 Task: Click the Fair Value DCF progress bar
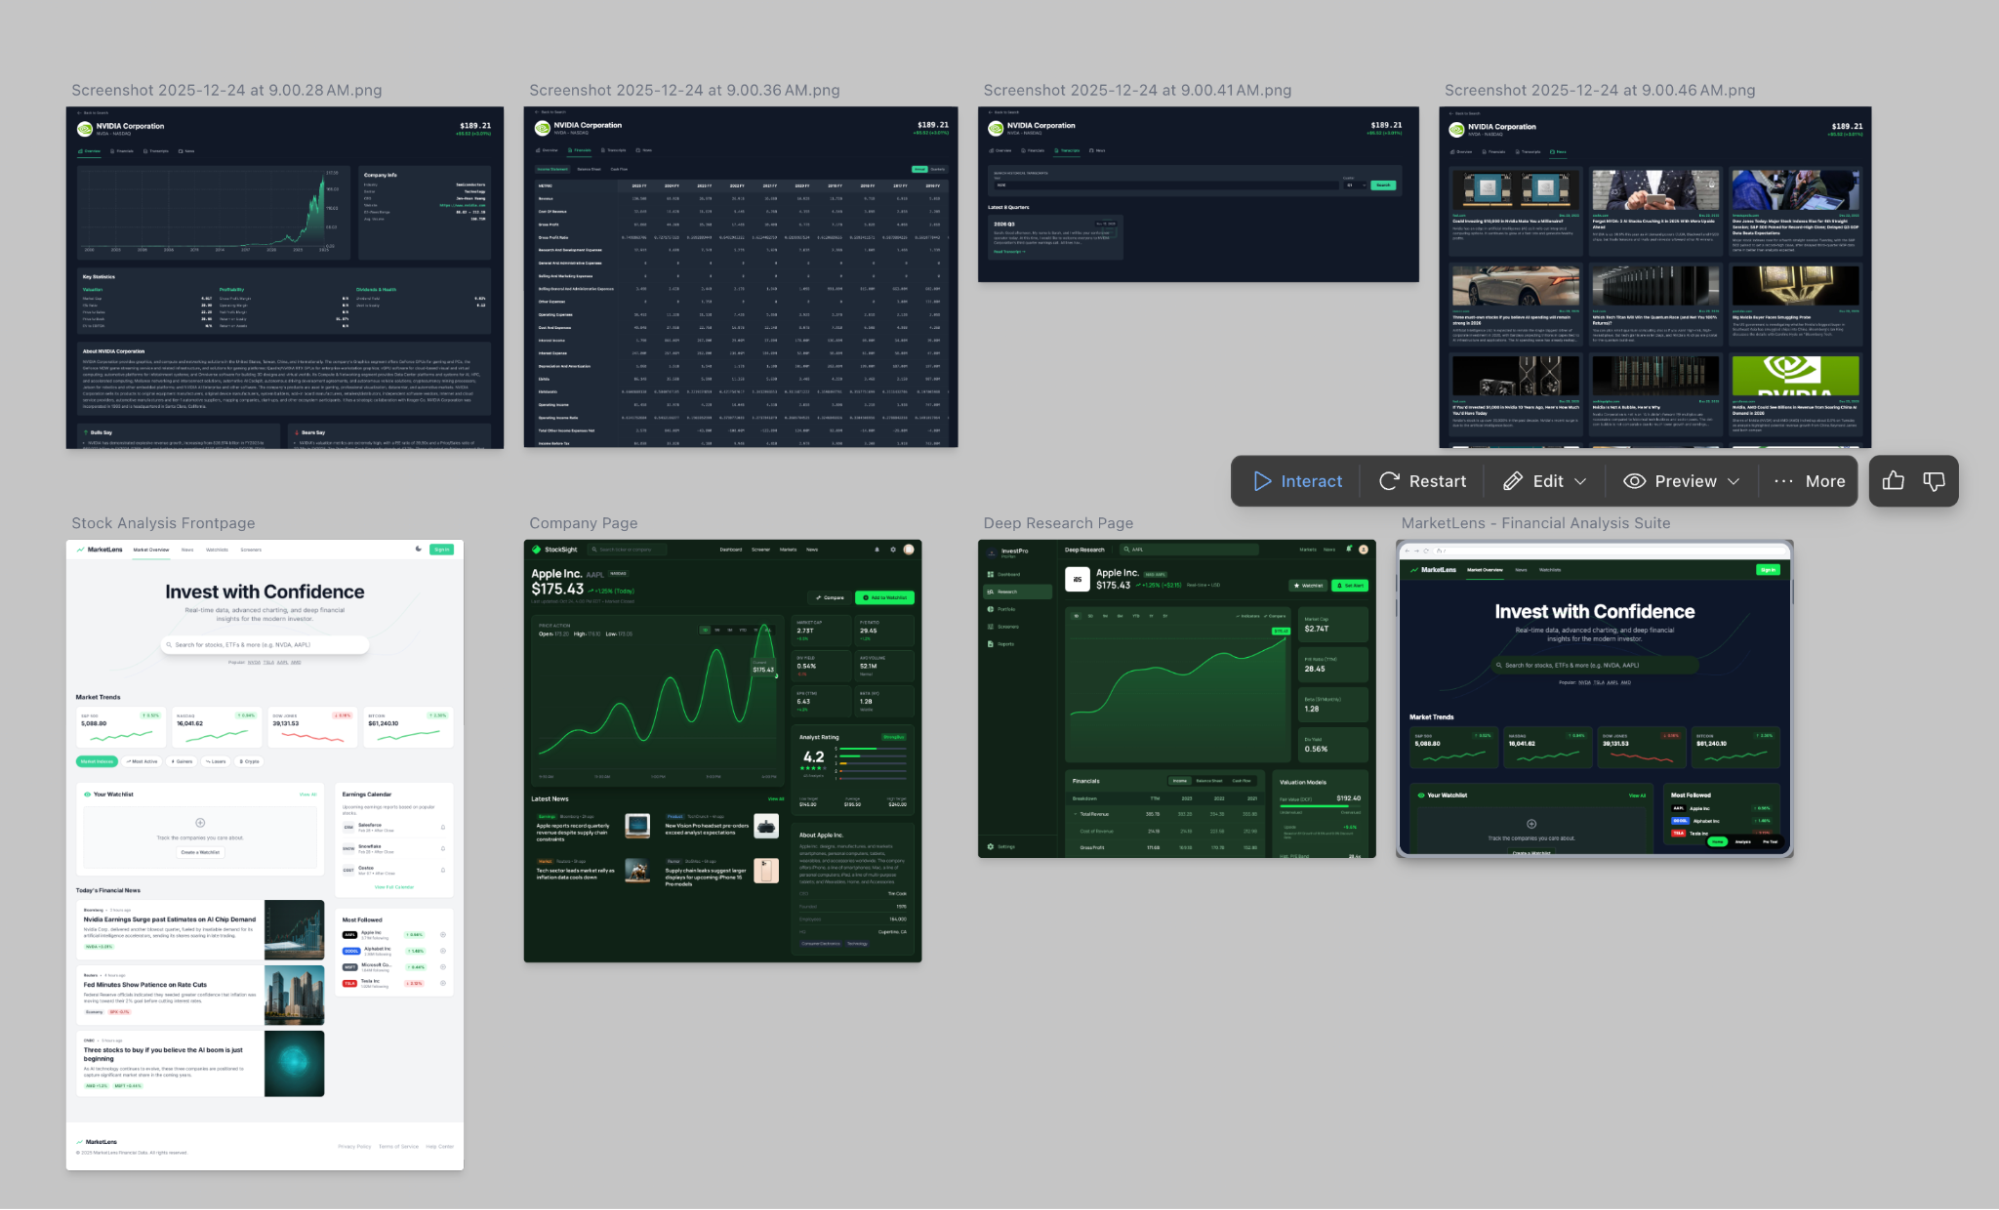[1321, 805]
